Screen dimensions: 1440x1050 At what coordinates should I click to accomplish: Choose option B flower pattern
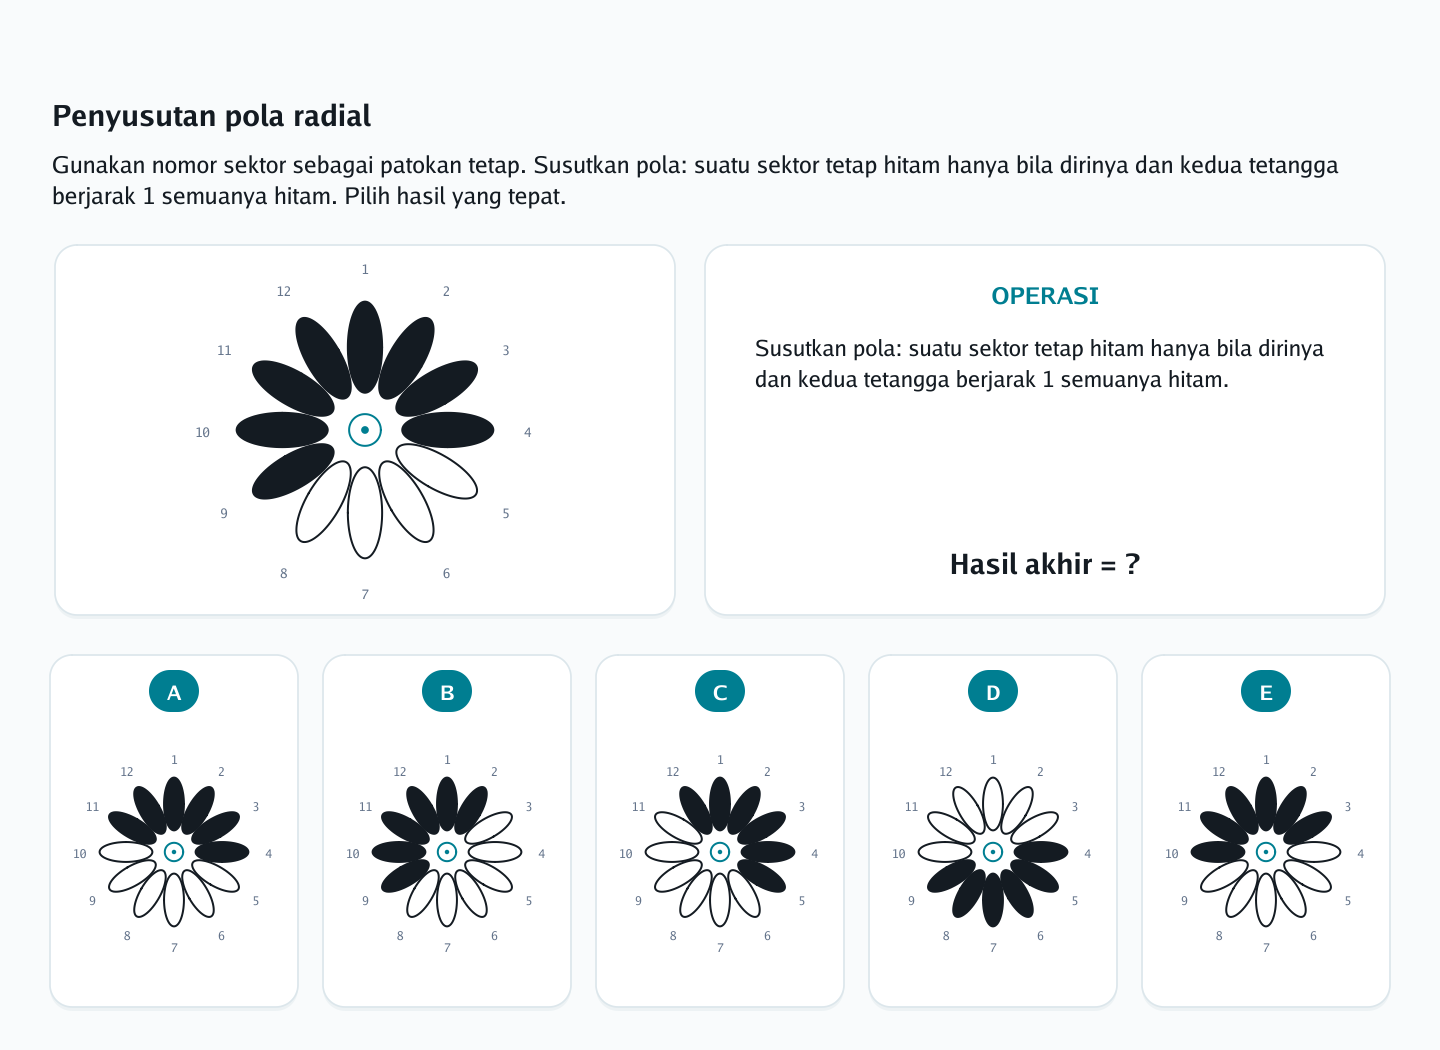pyautogui.click(x=447, y=852)
